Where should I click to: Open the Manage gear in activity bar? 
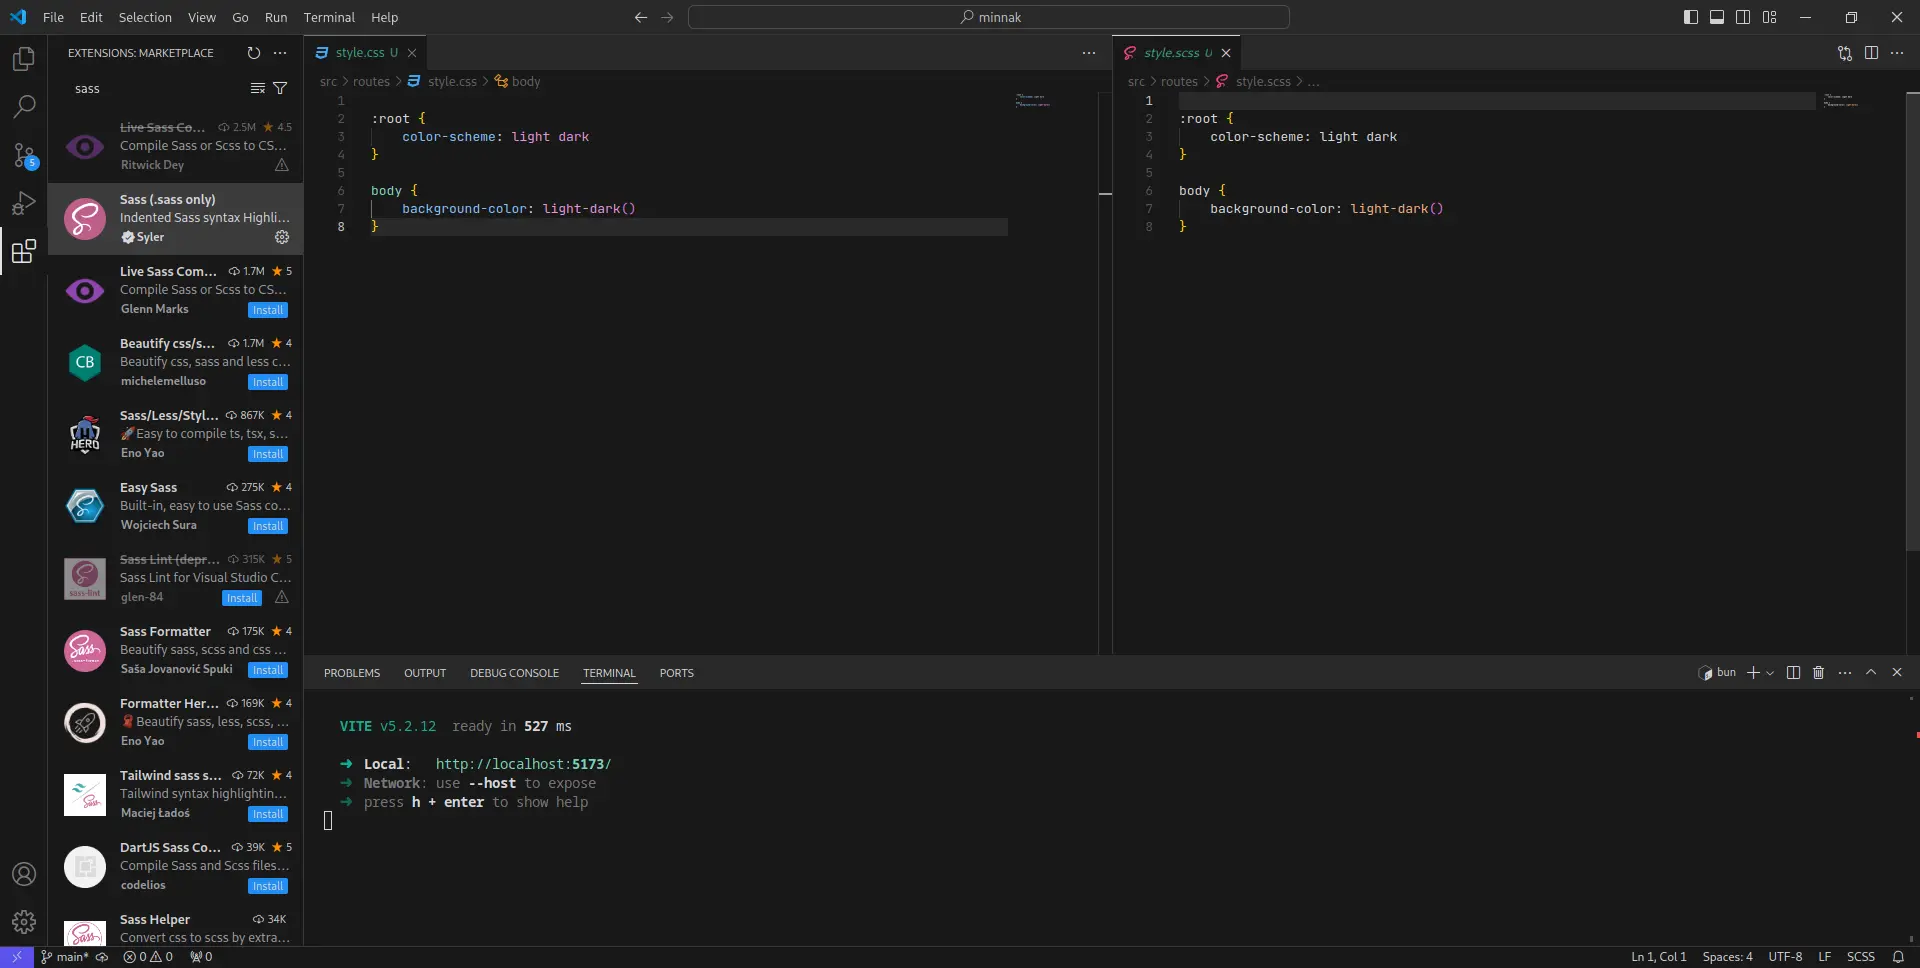click(x=24, y=922)
